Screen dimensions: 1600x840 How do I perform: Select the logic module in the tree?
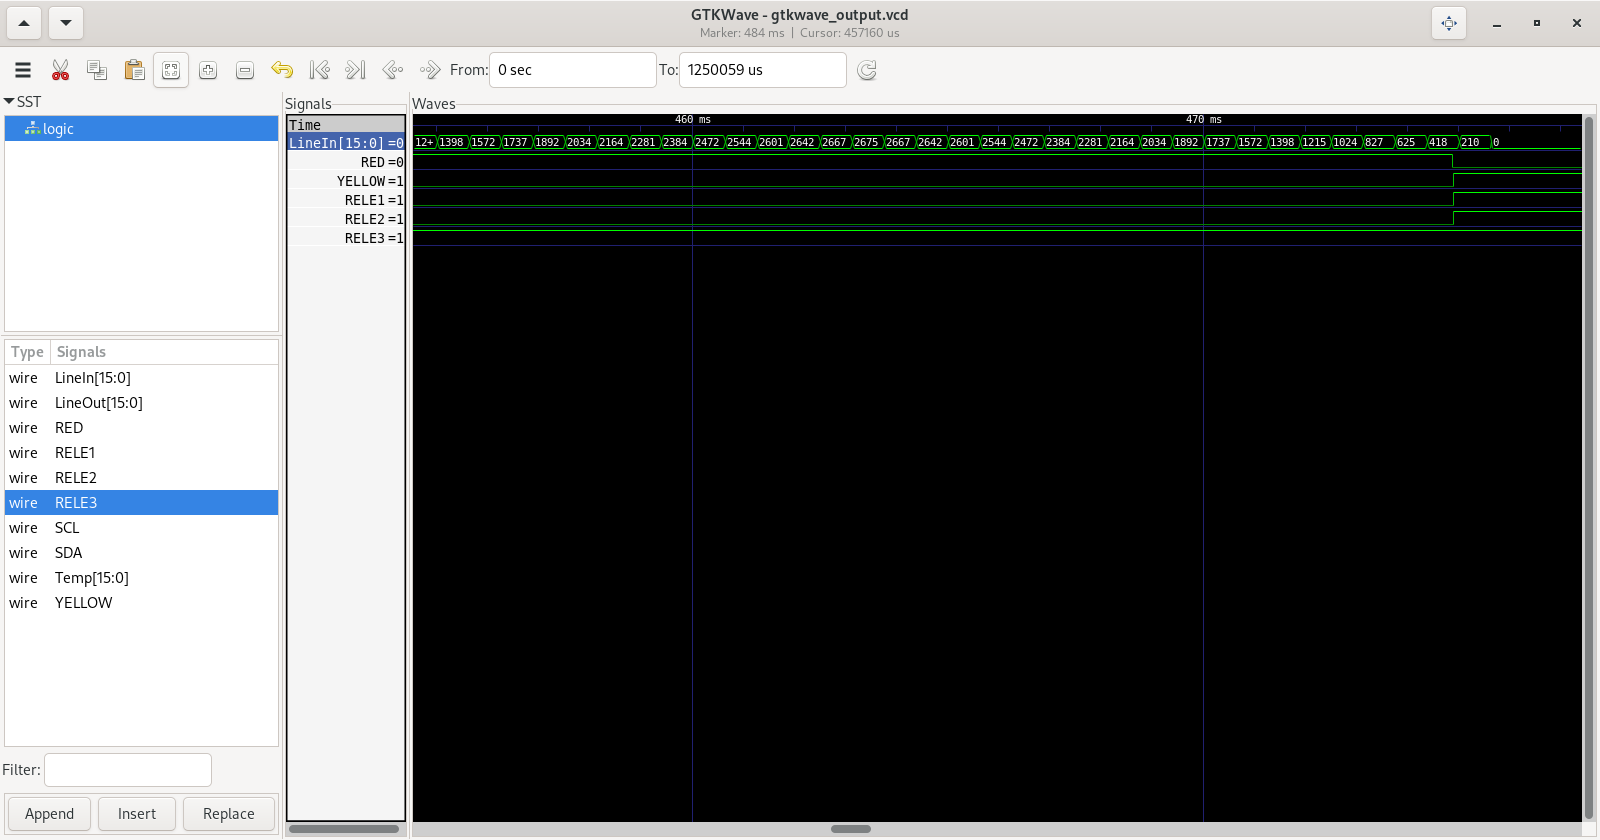pyautogui.click(x=141, y=129)
